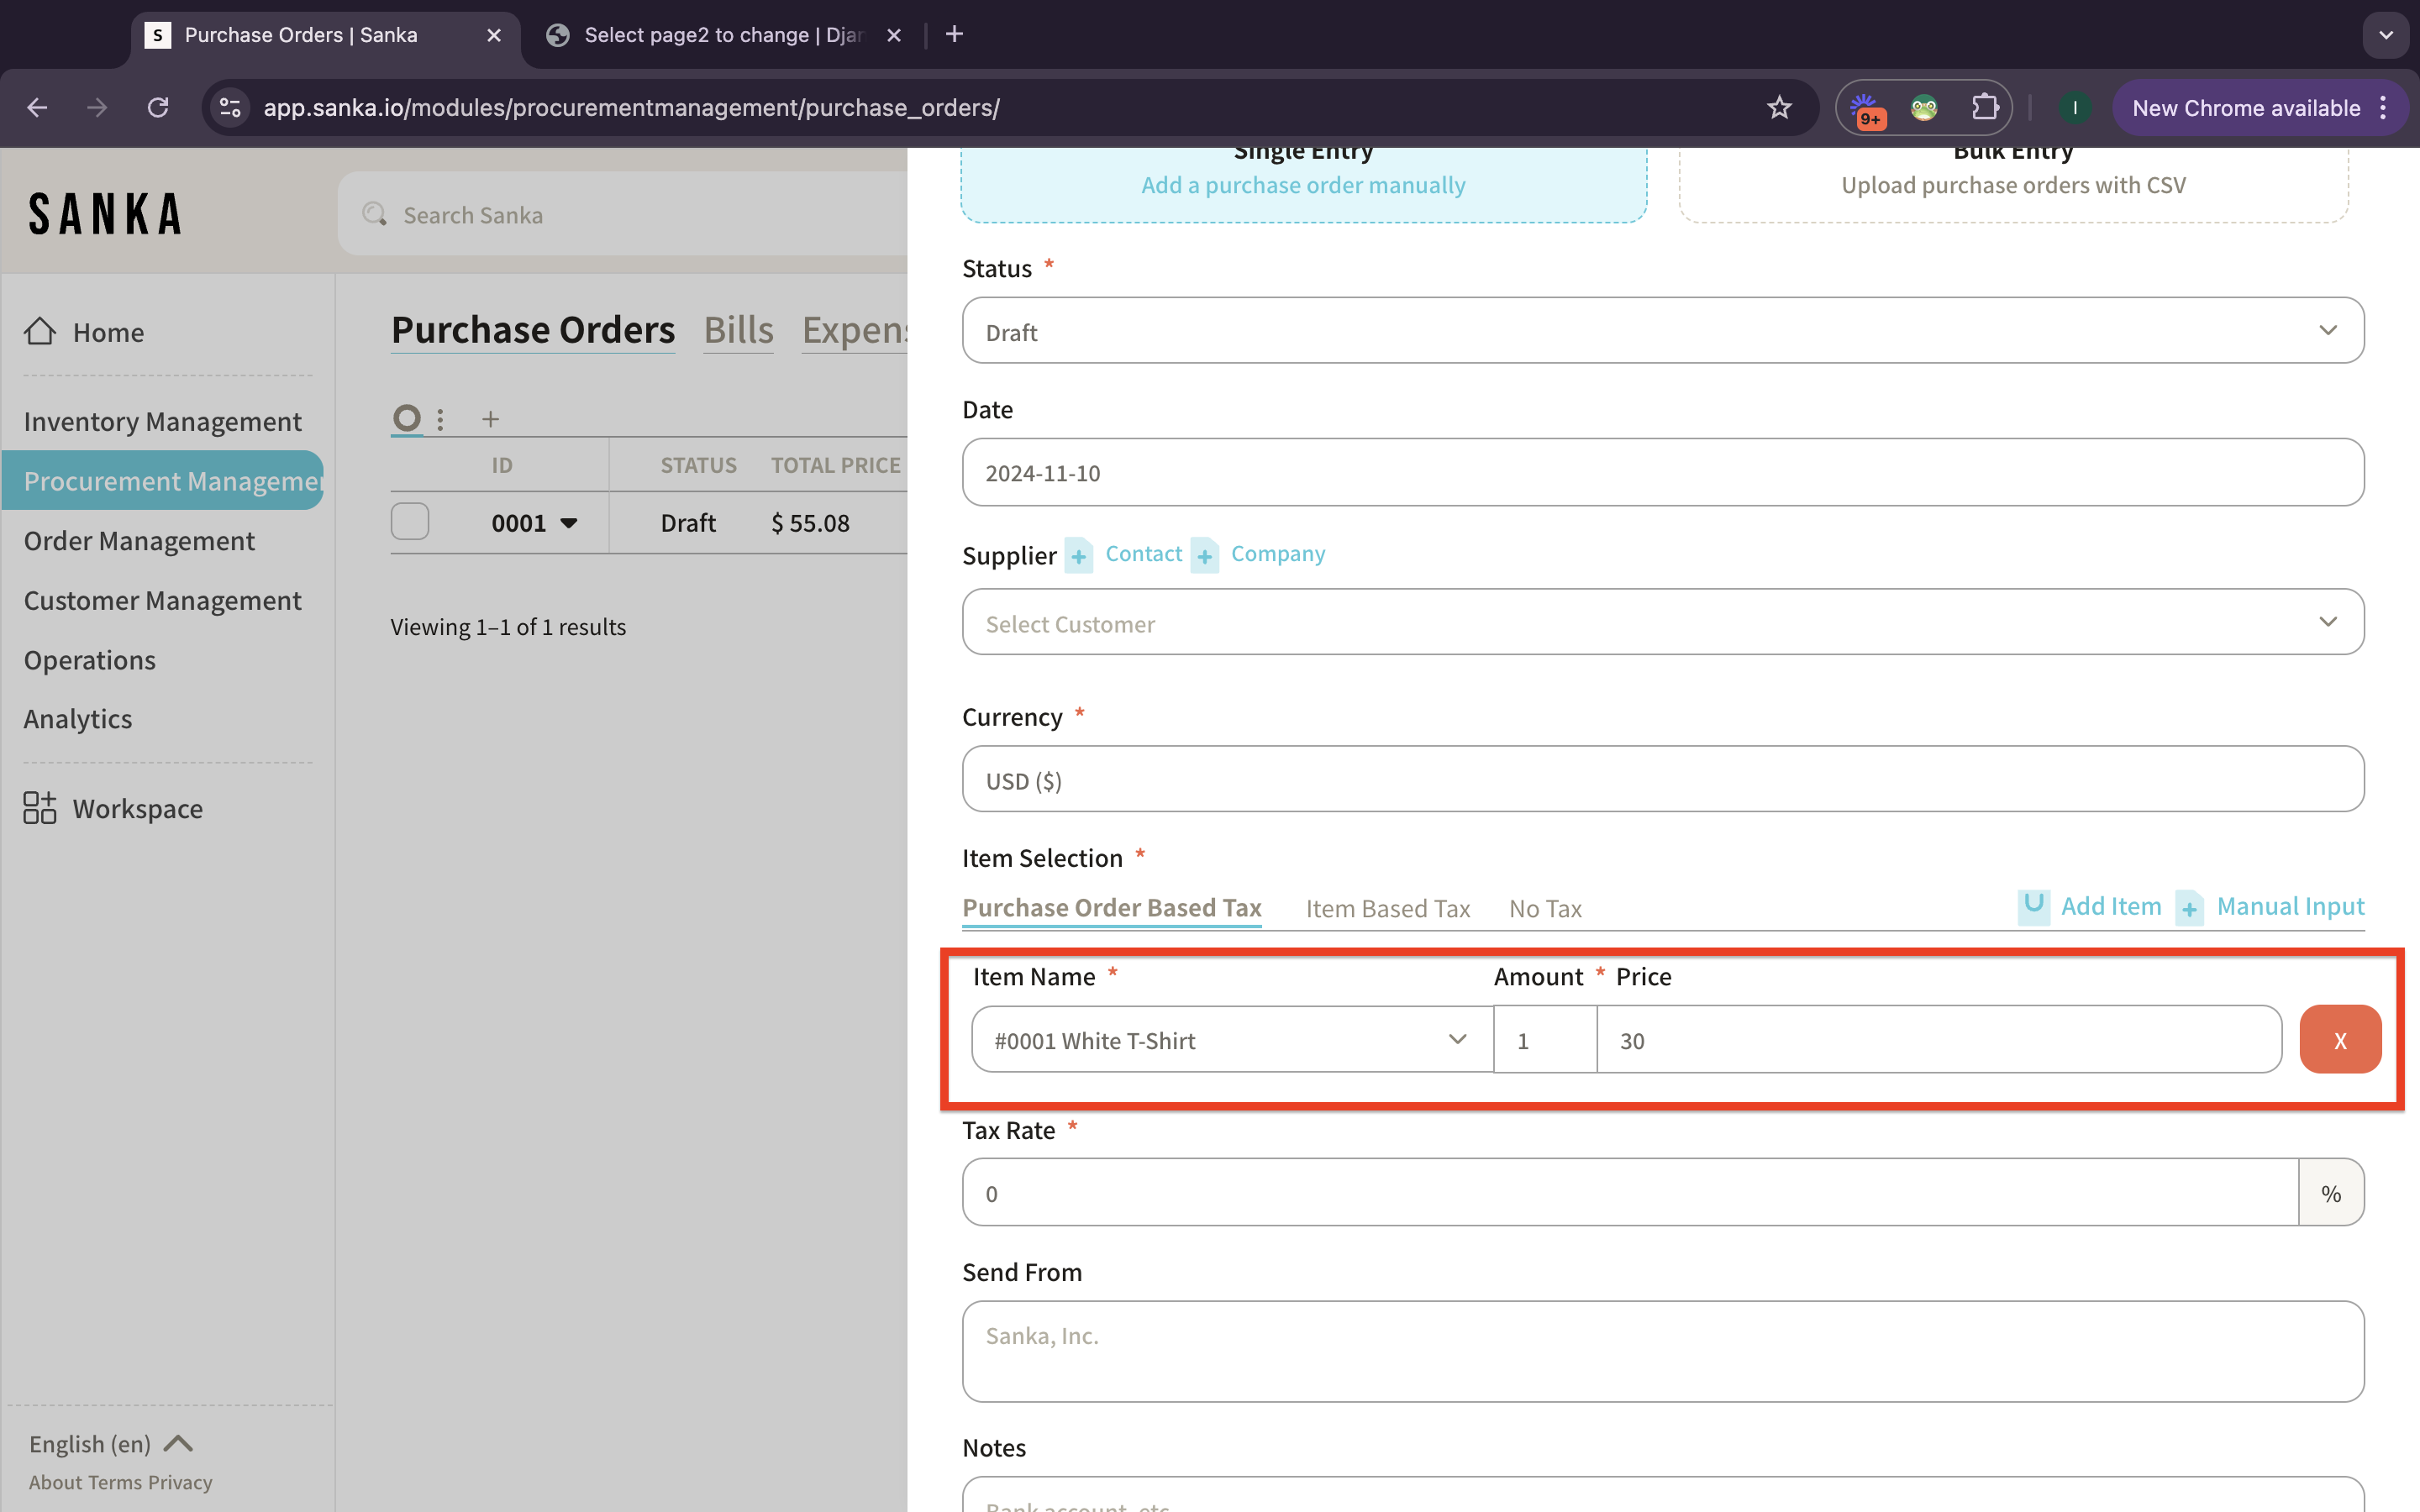
Task: Expand the Select Customer dropdown
Action: (x=1662, y=622)
